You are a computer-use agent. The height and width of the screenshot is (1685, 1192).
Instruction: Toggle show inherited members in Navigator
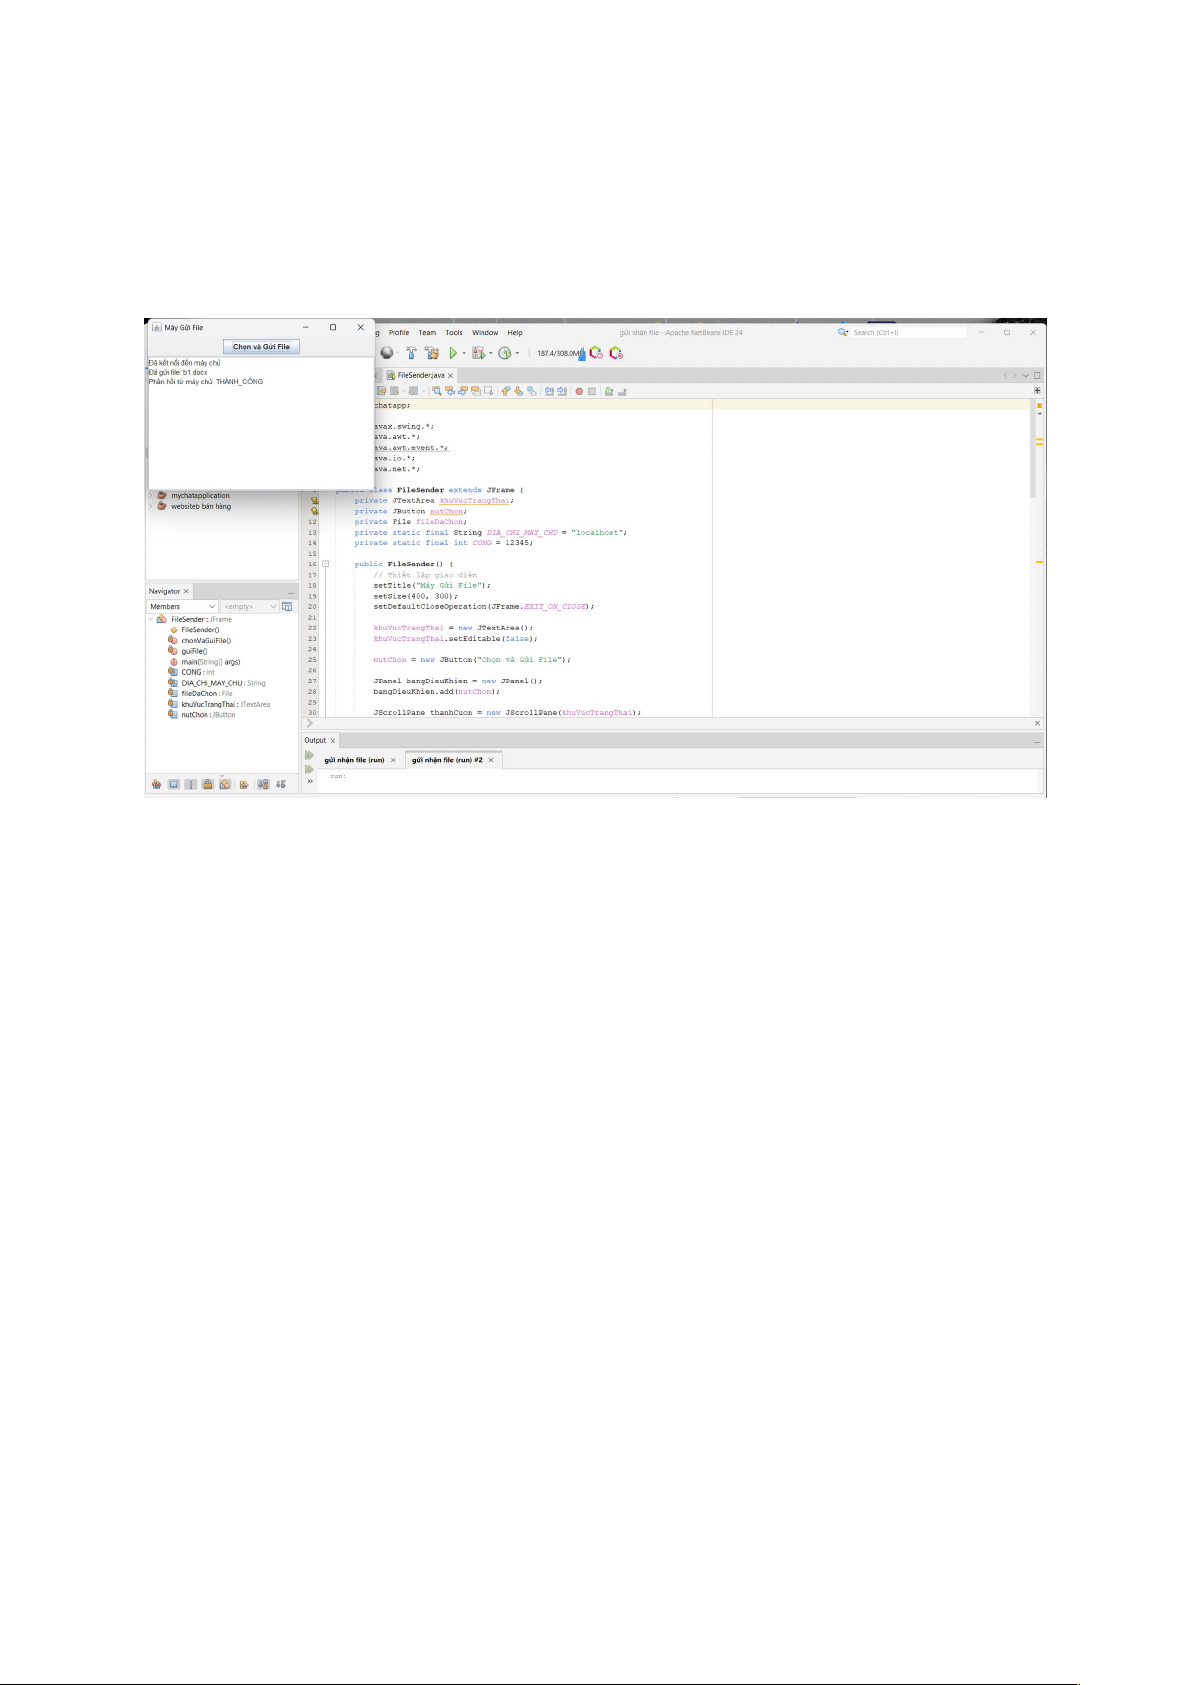coord(156,785)
